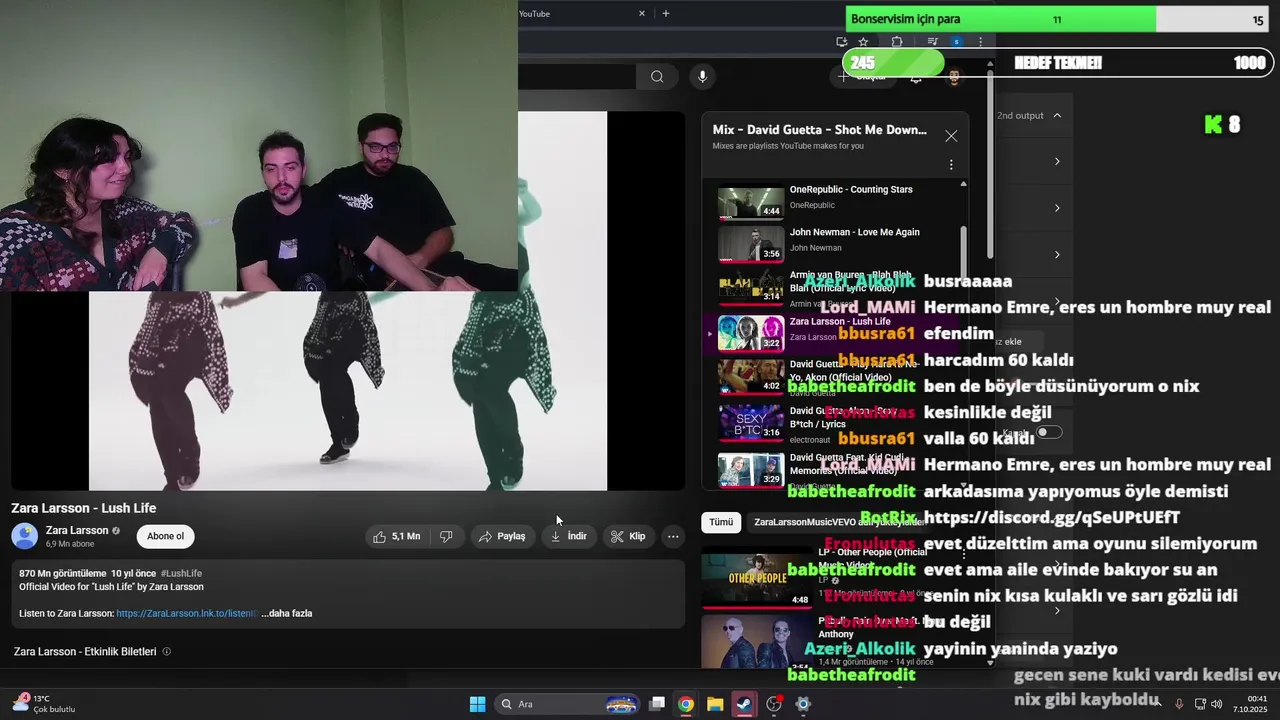Open Chrome profile avatar in toolbar
Image resolution: width=1280 pixels, height=720 pixels.
[956, 42]
